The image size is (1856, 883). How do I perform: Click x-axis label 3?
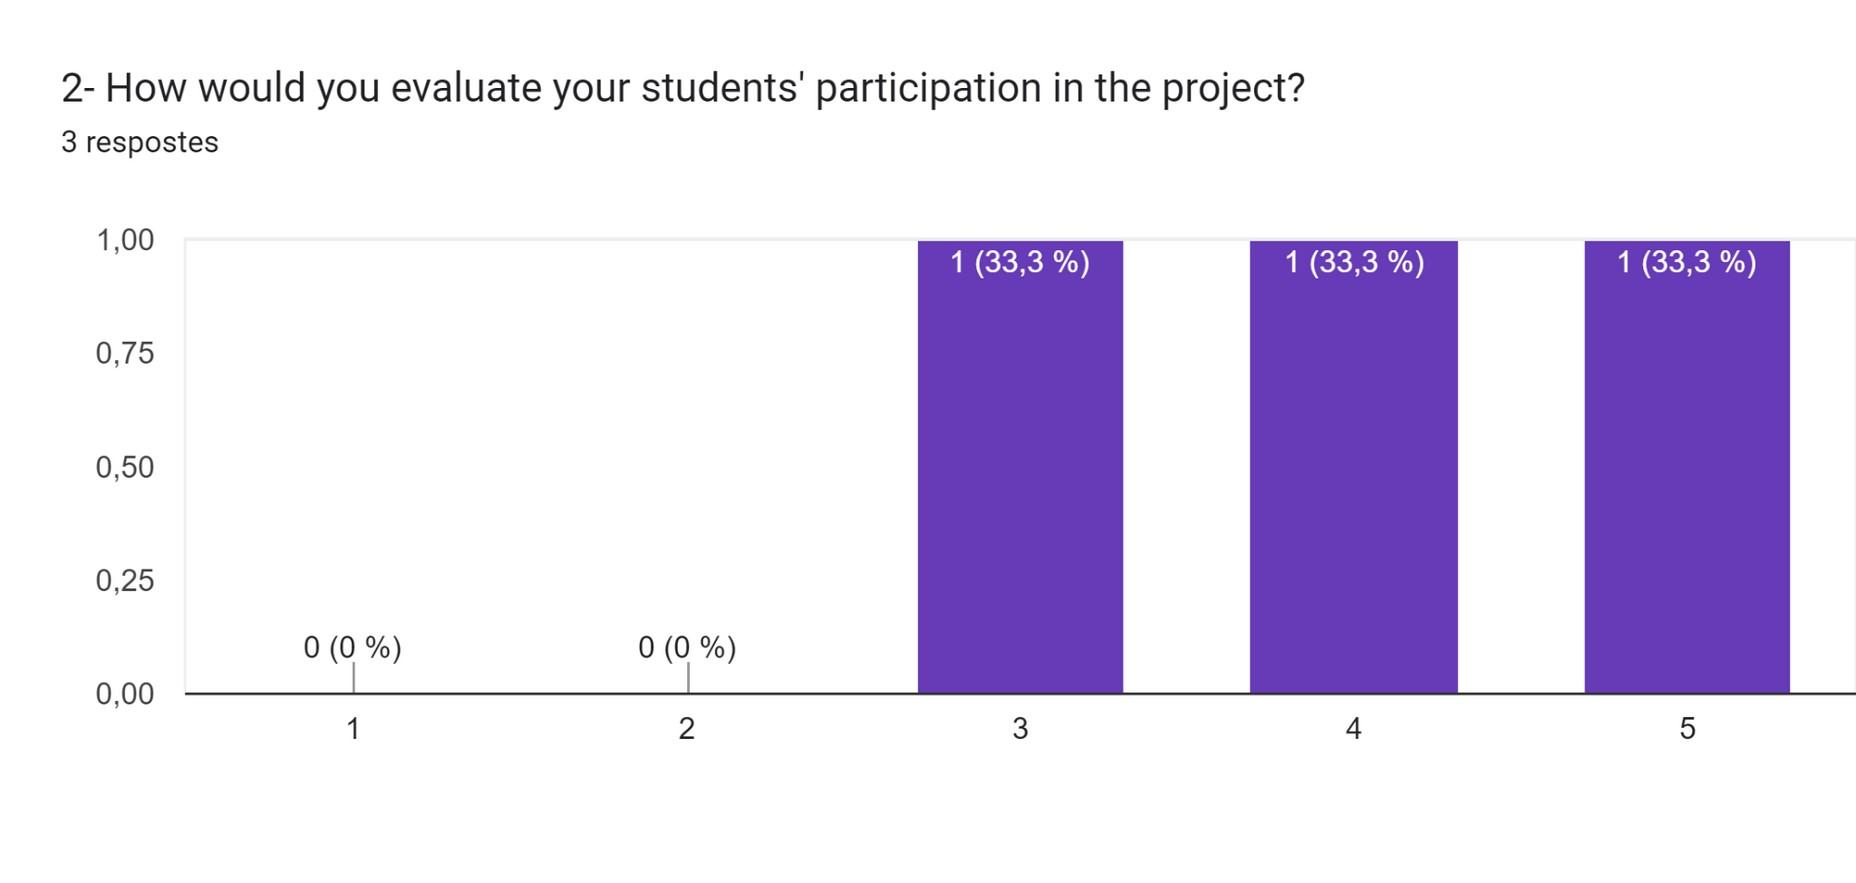1020,728
